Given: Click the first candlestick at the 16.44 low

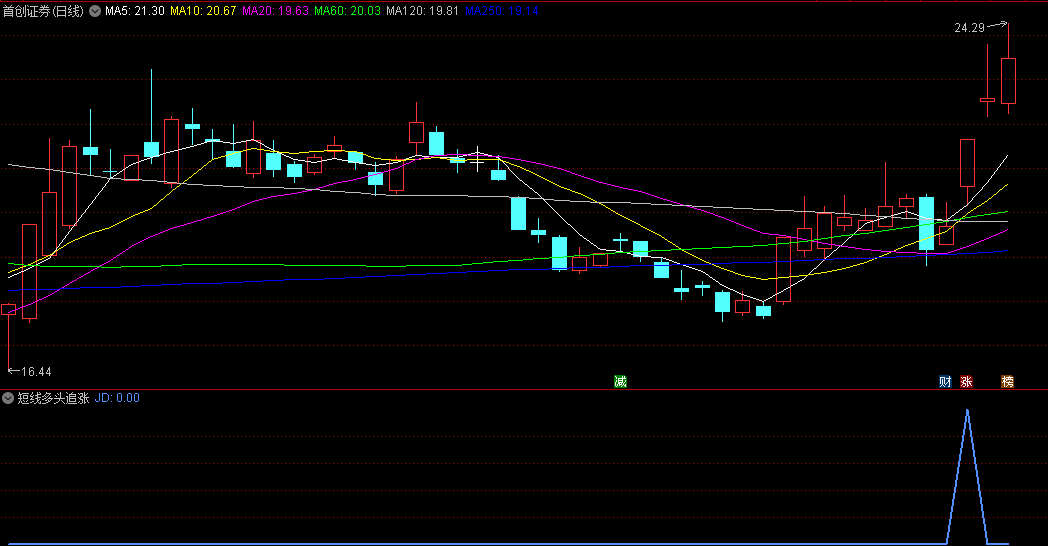Looking at the screenshot, I should pyautogui.click(x=9, y=309).
